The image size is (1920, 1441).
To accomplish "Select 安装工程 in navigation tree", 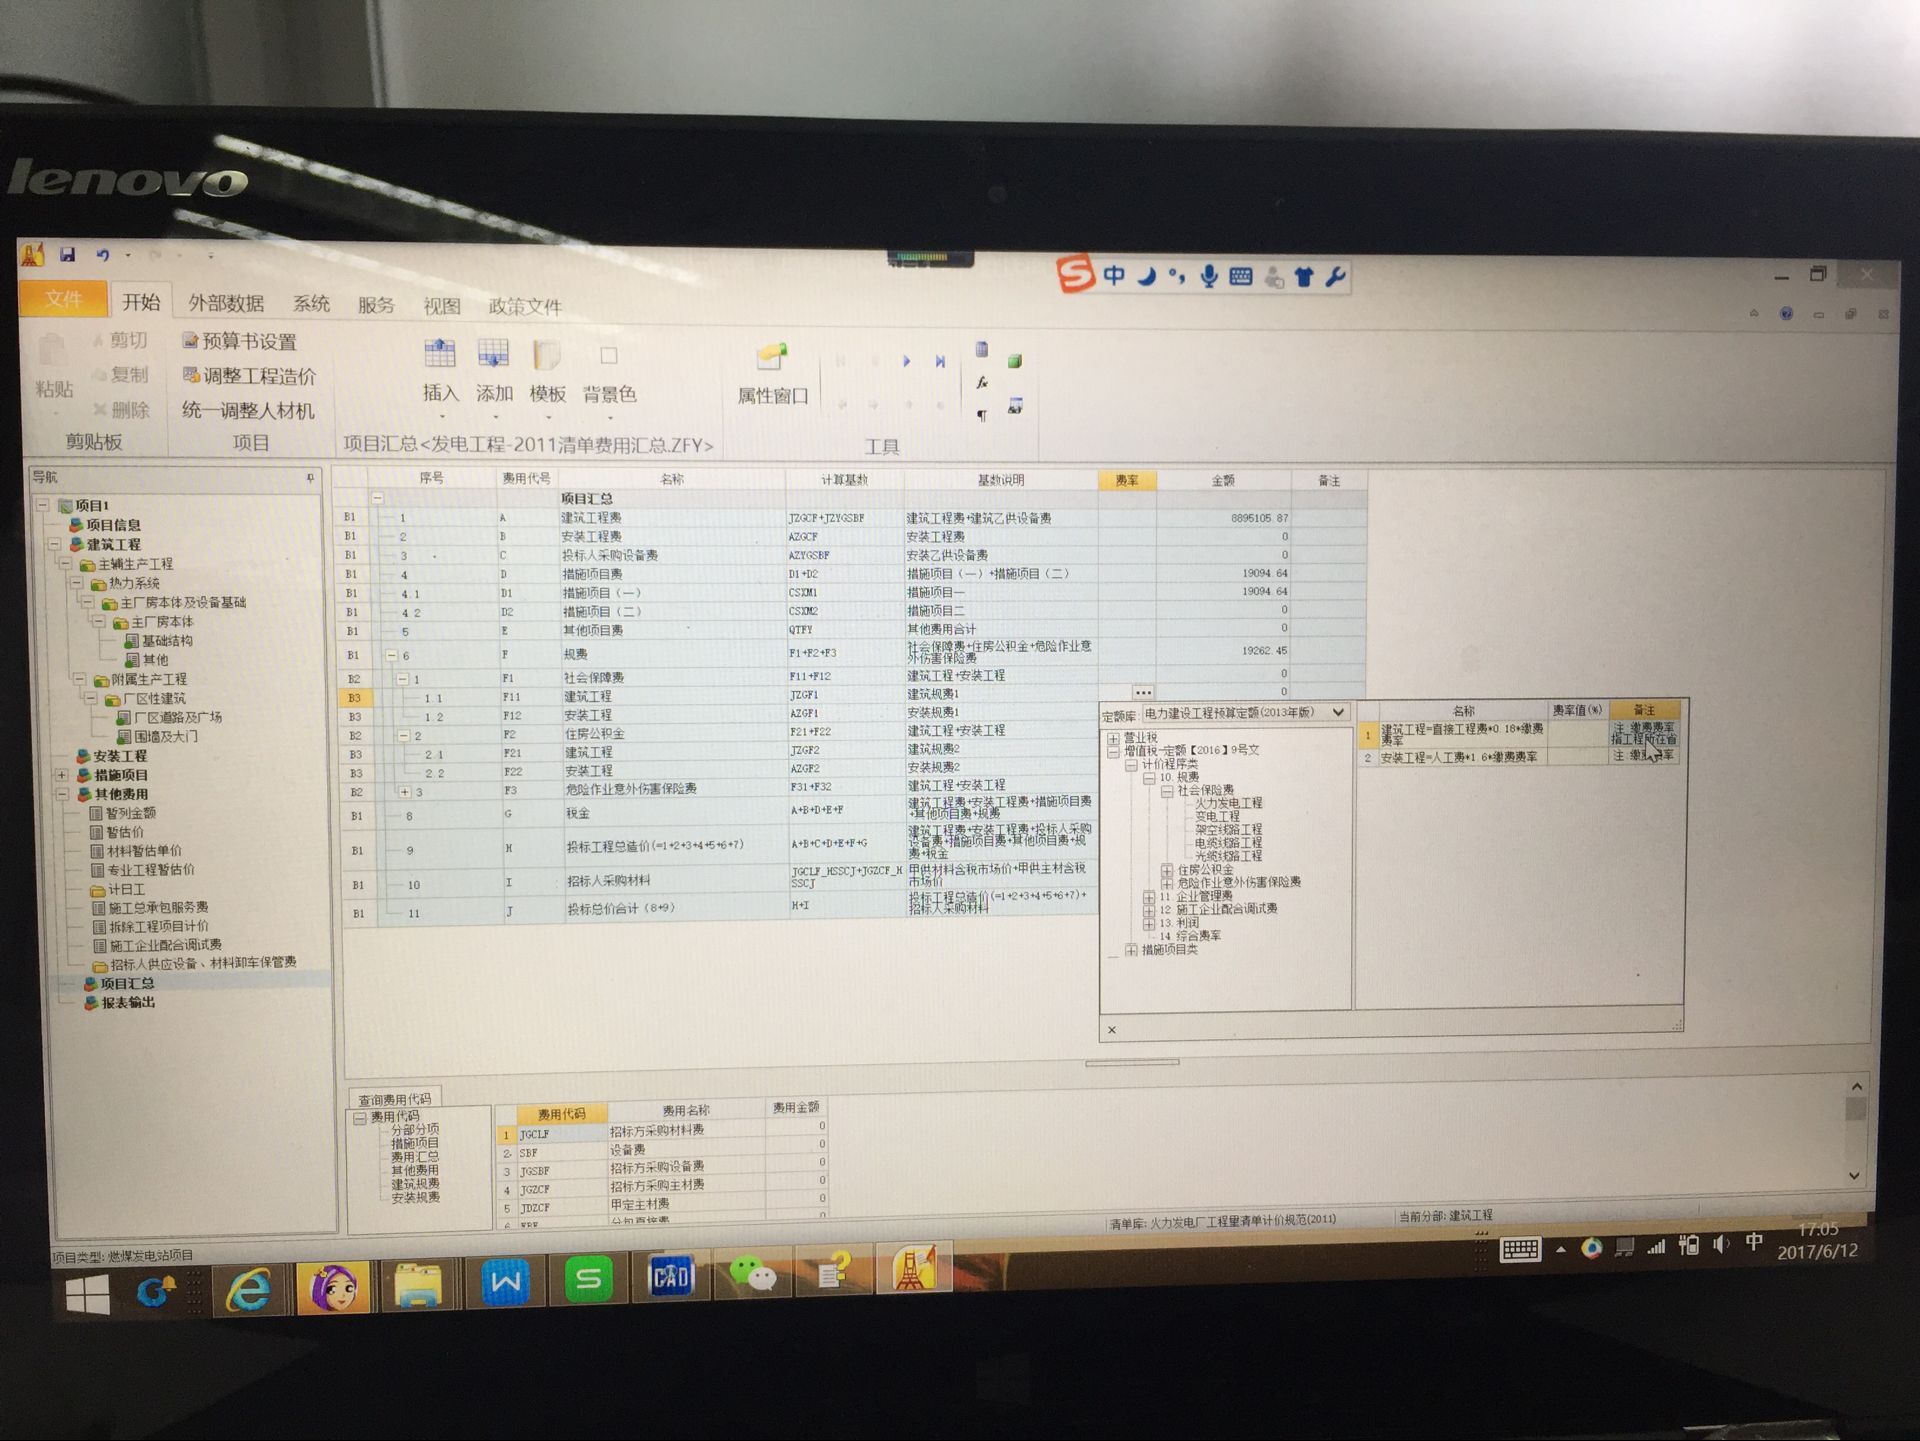I will point(120,756).
